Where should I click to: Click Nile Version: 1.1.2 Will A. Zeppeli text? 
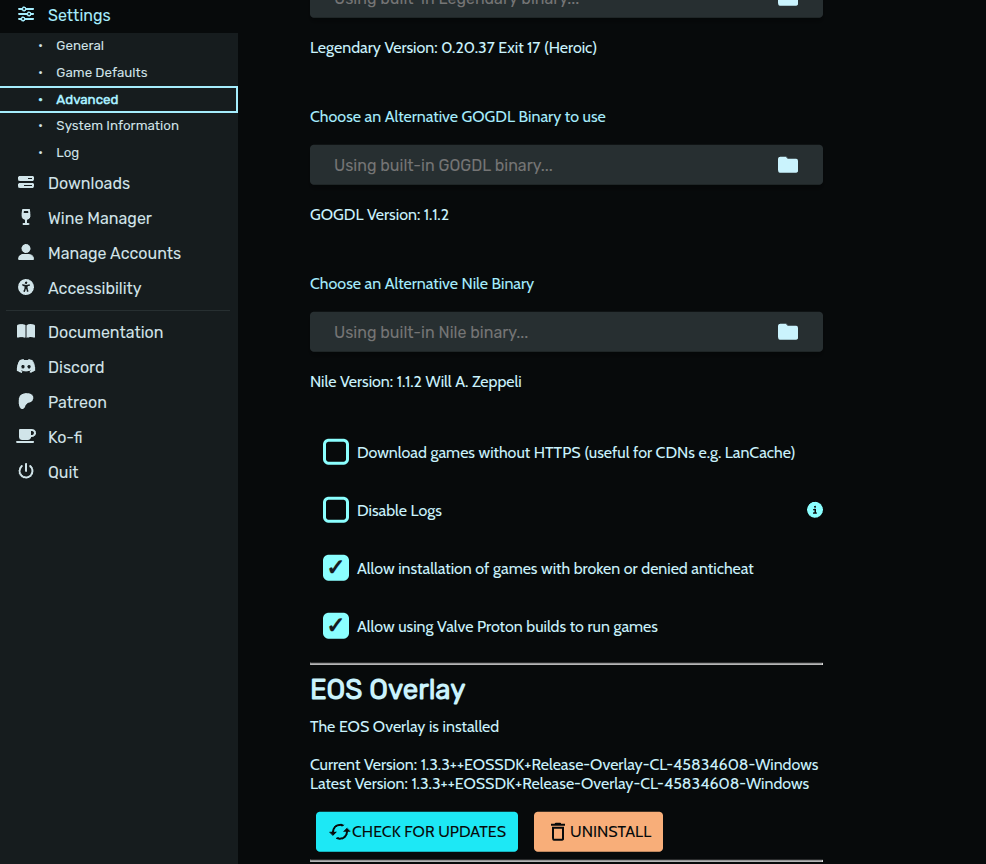tap(416, 382)
